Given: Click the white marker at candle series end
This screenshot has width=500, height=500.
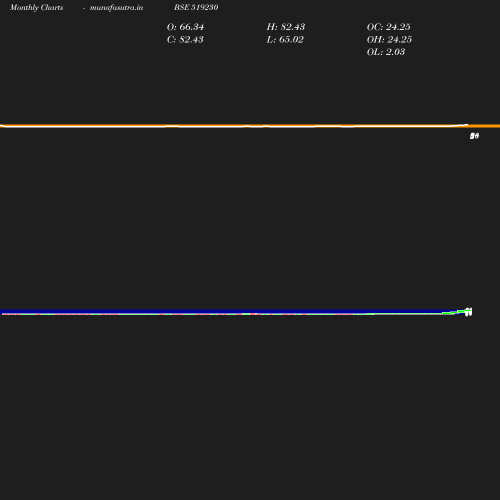Looking at the screenshot, I should (468, 312).
